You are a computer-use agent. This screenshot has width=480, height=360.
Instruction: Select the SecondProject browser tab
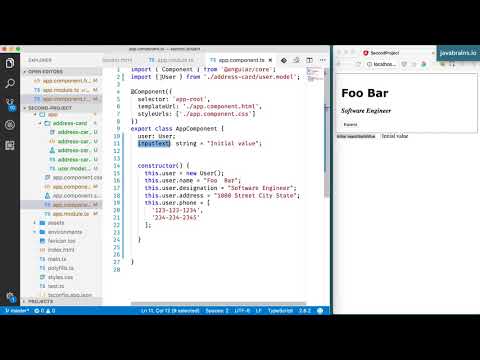[x=384, y=53]
